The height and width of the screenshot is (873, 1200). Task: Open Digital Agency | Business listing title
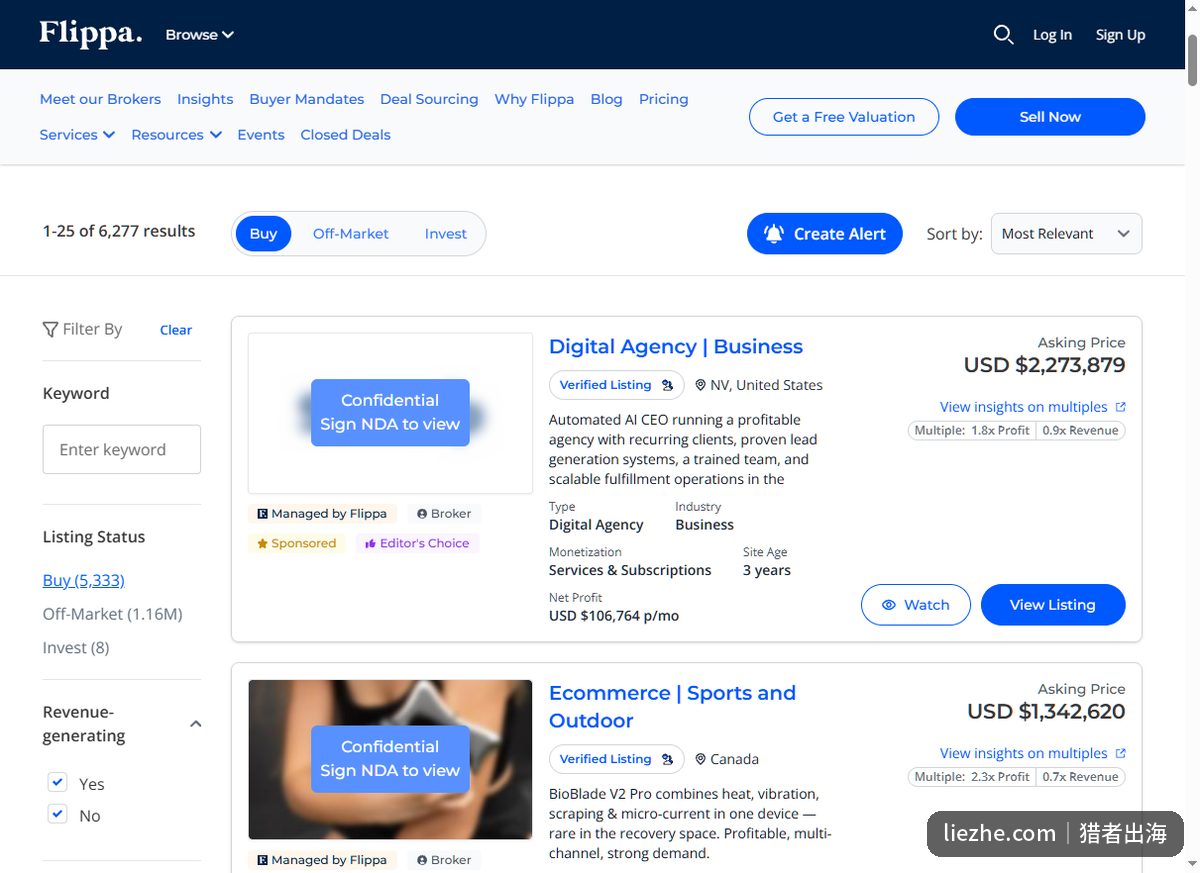pos(676,347)
